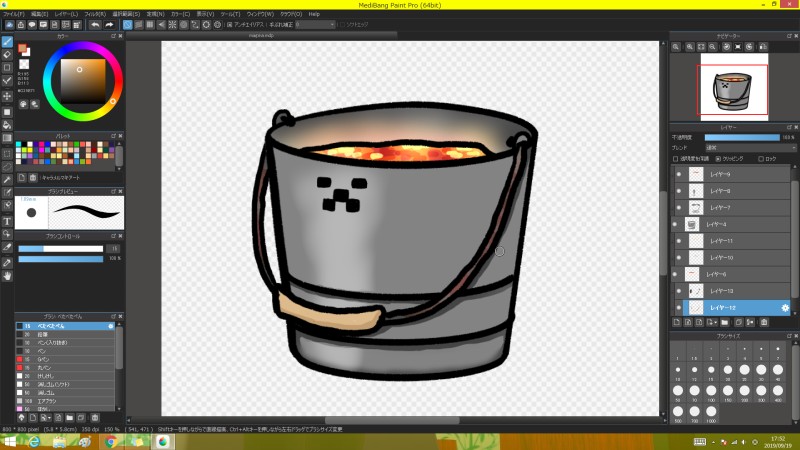Open the ファイル(F) menu

(13, 14)
